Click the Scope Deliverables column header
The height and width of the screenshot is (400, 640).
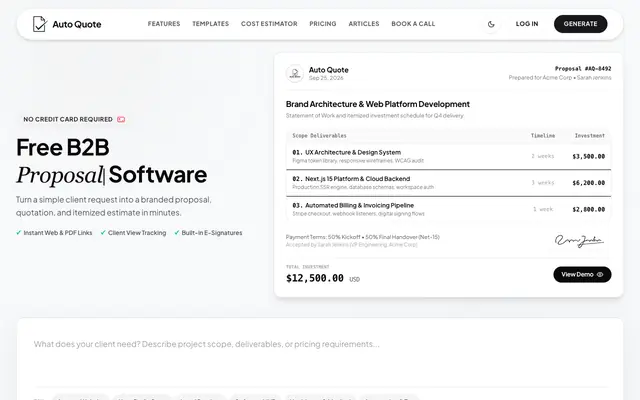tap(319, 136)
